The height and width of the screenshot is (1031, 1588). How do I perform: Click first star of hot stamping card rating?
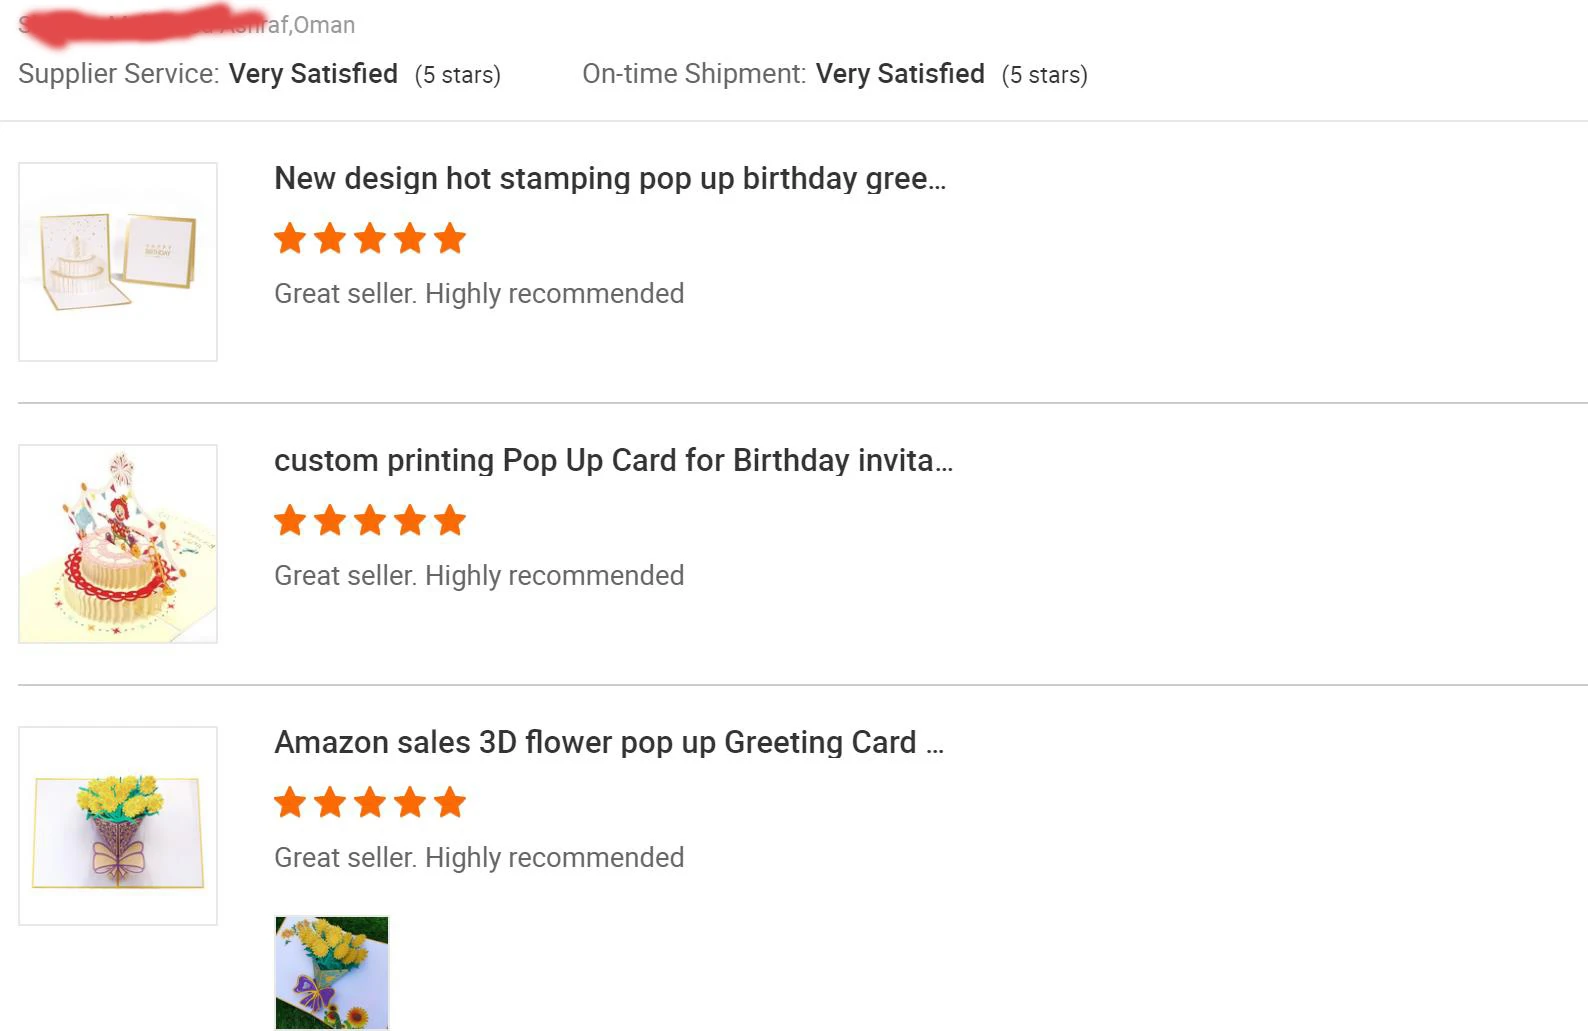tap(290, 238)
